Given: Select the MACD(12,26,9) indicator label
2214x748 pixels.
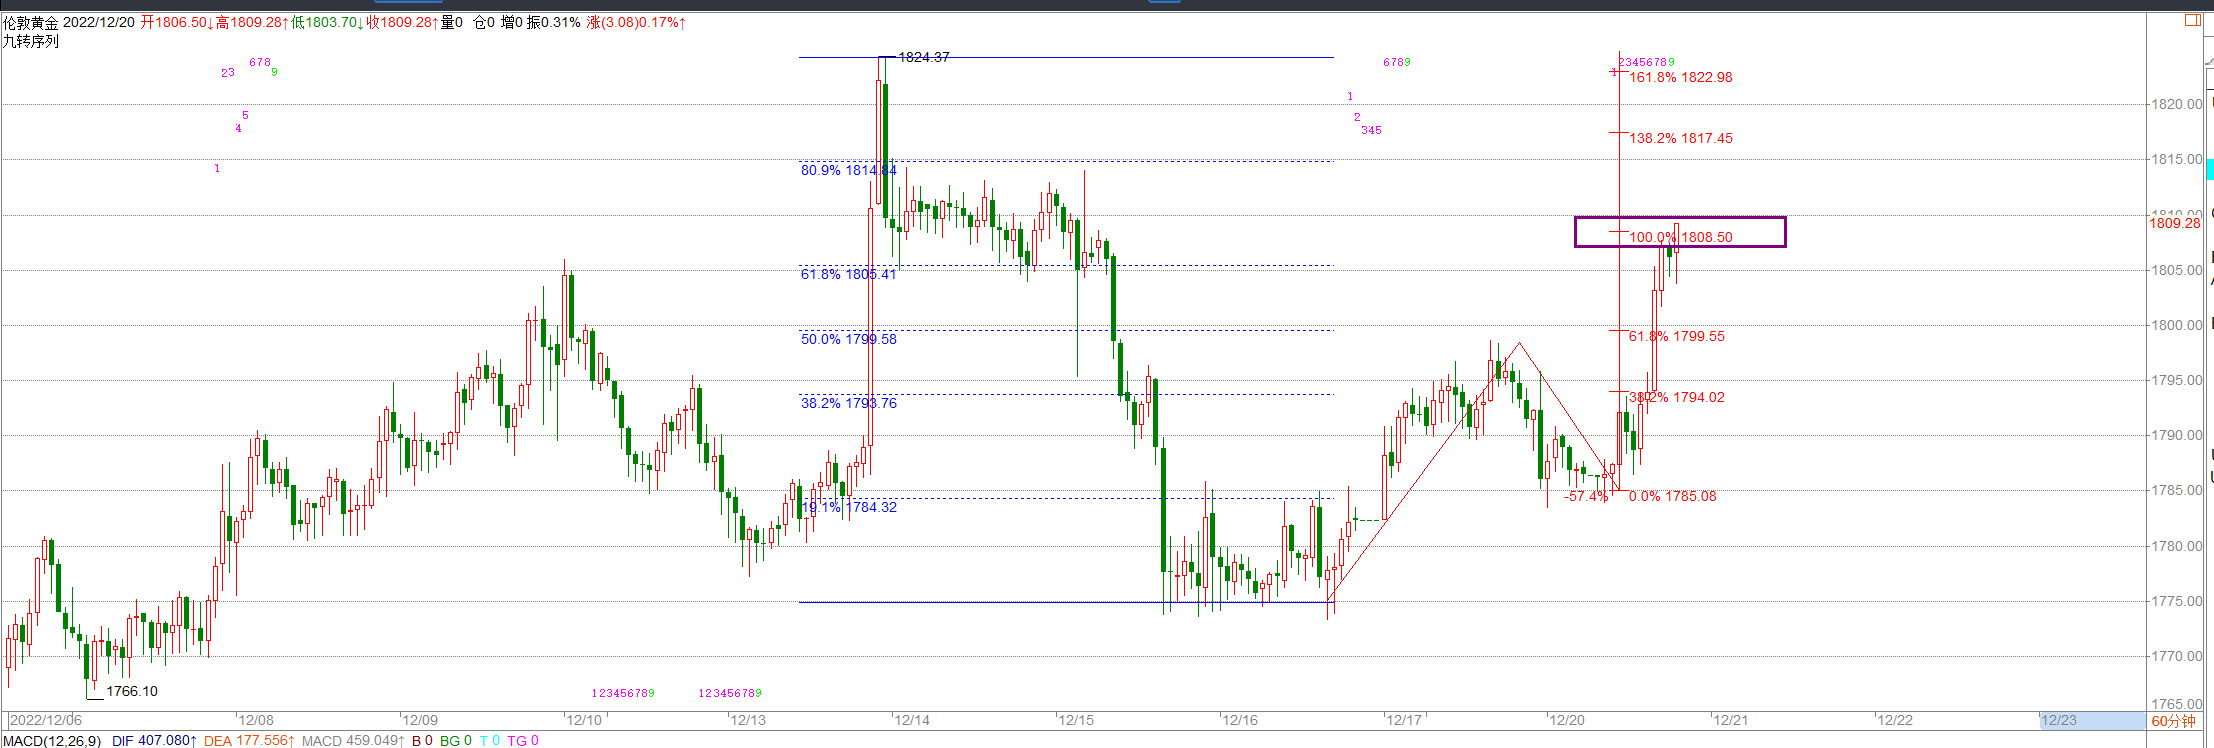Looking at the screenshot, I should (52, 741).
